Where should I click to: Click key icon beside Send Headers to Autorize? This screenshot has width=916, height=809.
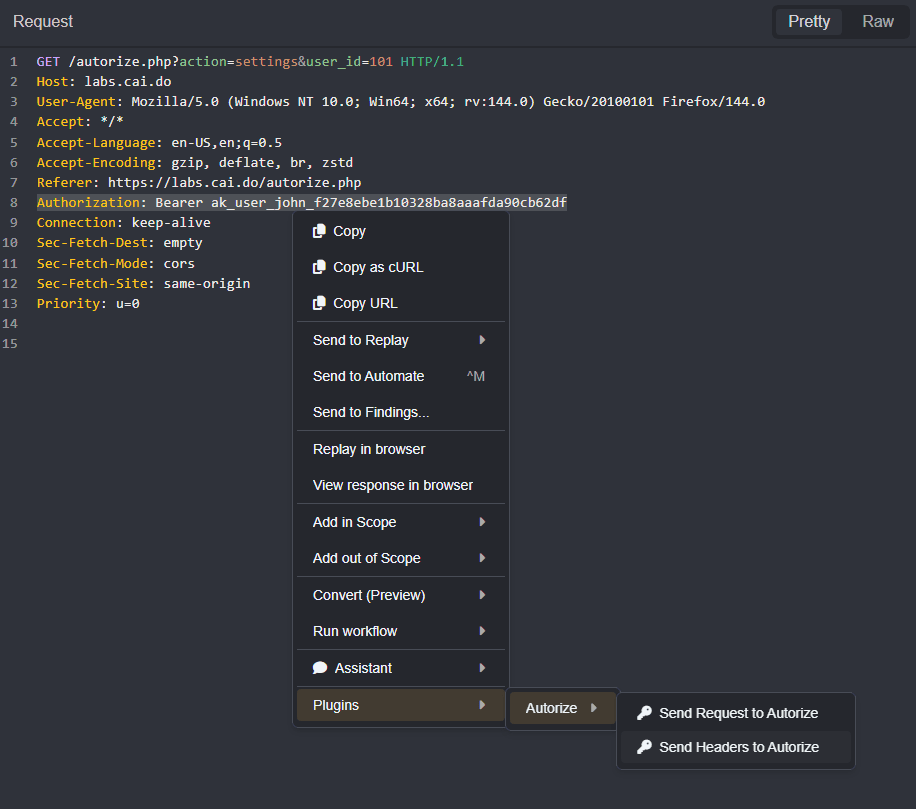[644, 747]
